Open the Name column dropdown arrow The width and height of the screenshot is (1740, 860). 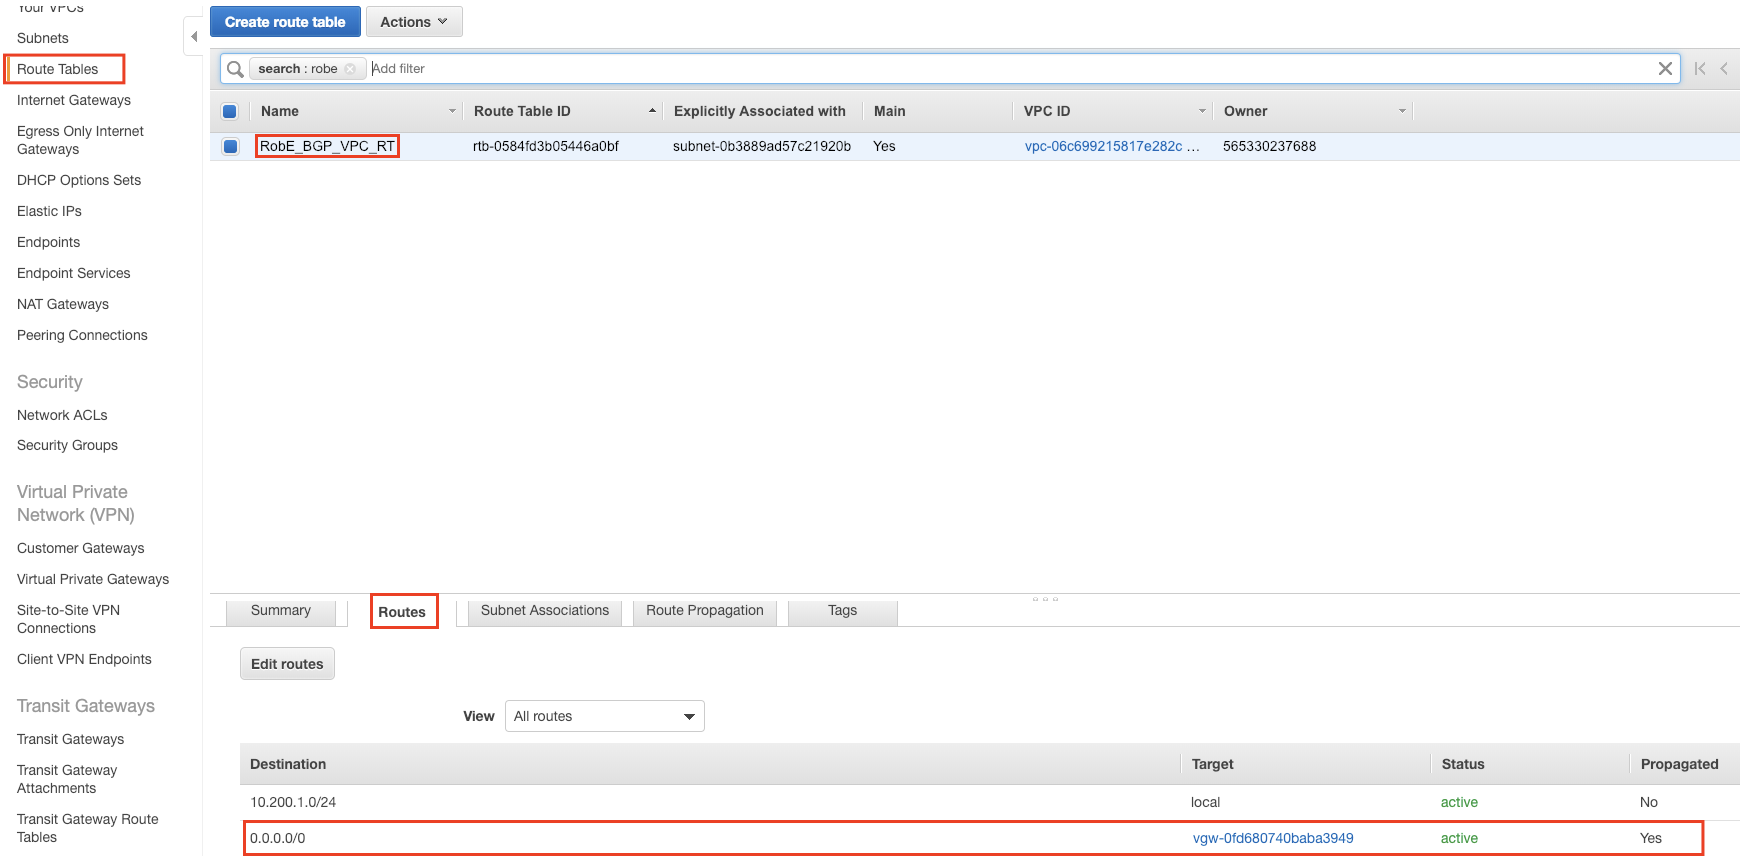point(452,111)
